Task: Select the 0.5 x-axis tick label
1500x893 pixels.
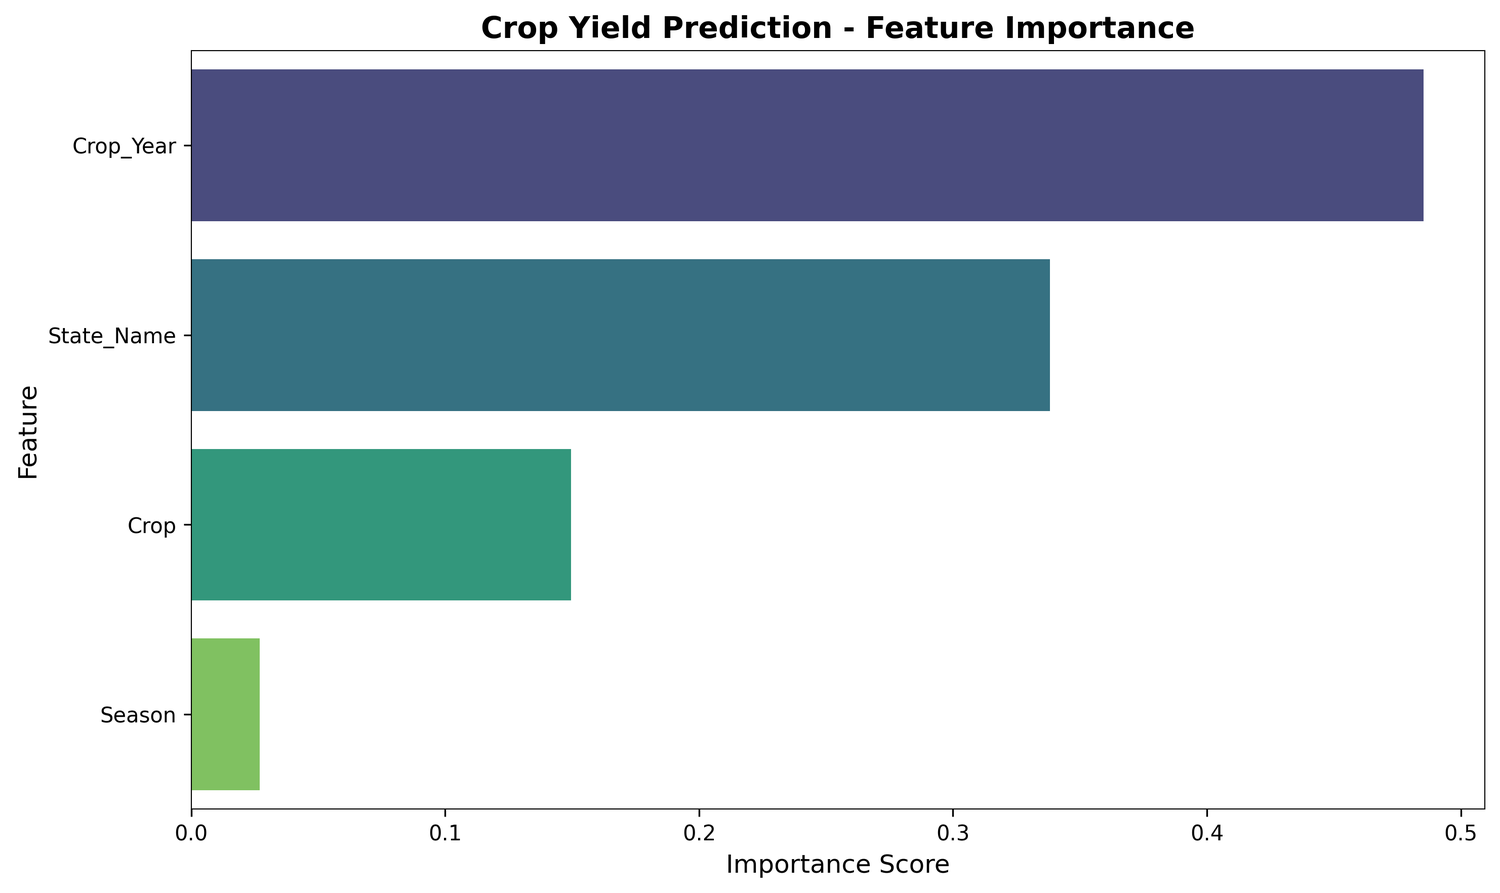Action: 1461,832
